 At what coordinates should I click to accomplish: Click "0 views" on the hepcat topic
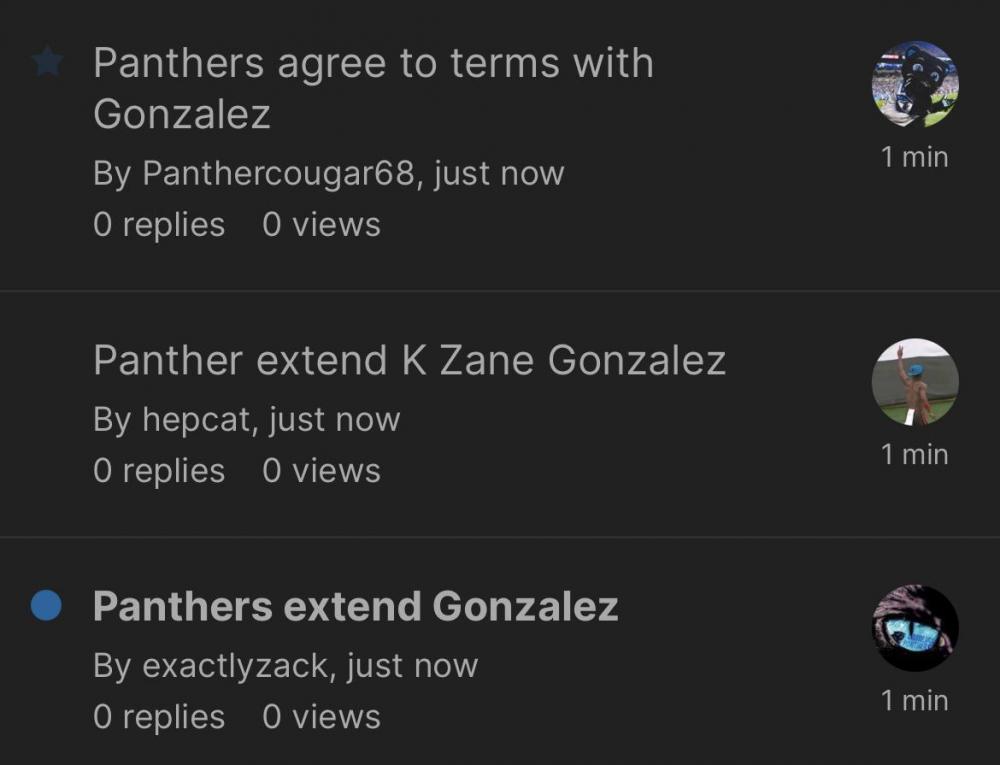point(321,470)
